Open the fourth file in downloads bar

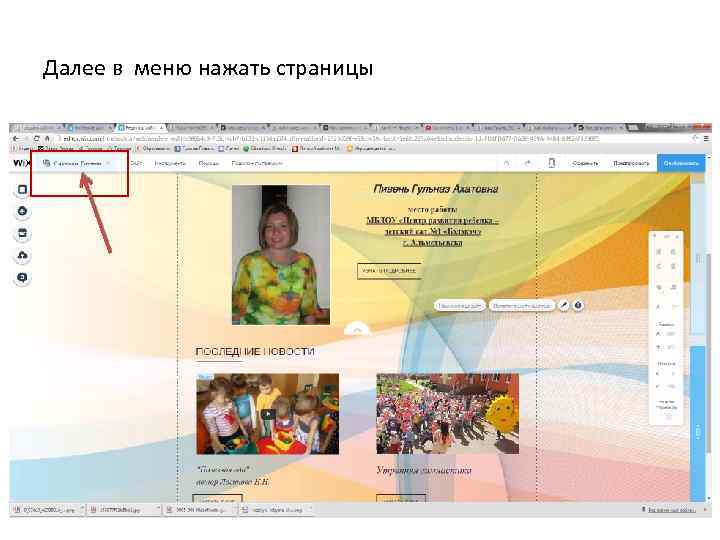tap(276, 510)
